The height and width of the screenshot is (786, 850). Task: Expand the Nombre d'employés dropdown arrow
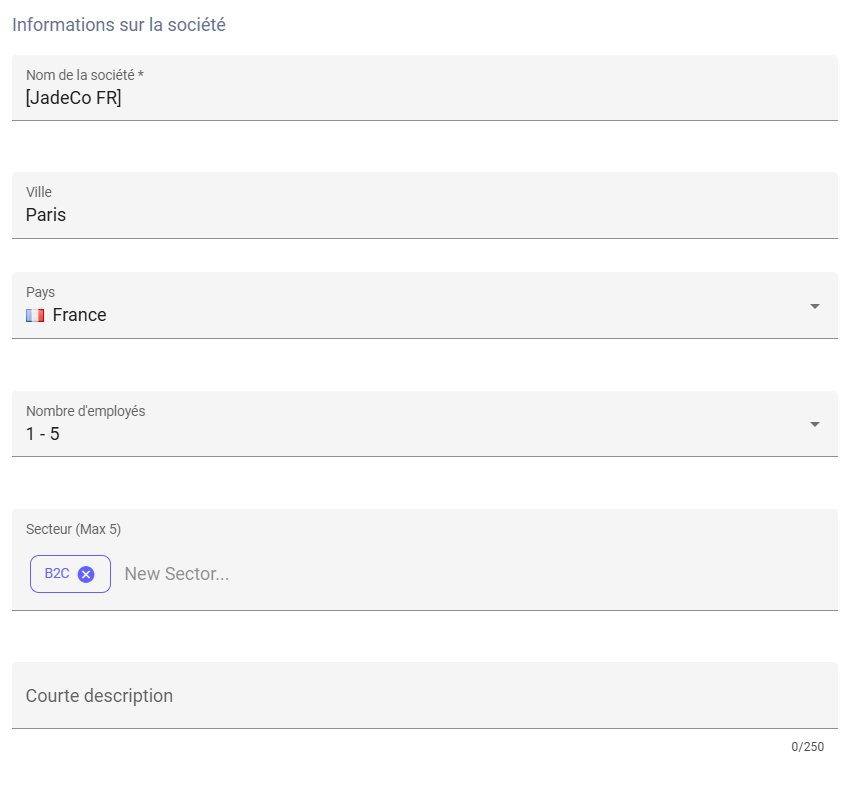tap(814, 424)
